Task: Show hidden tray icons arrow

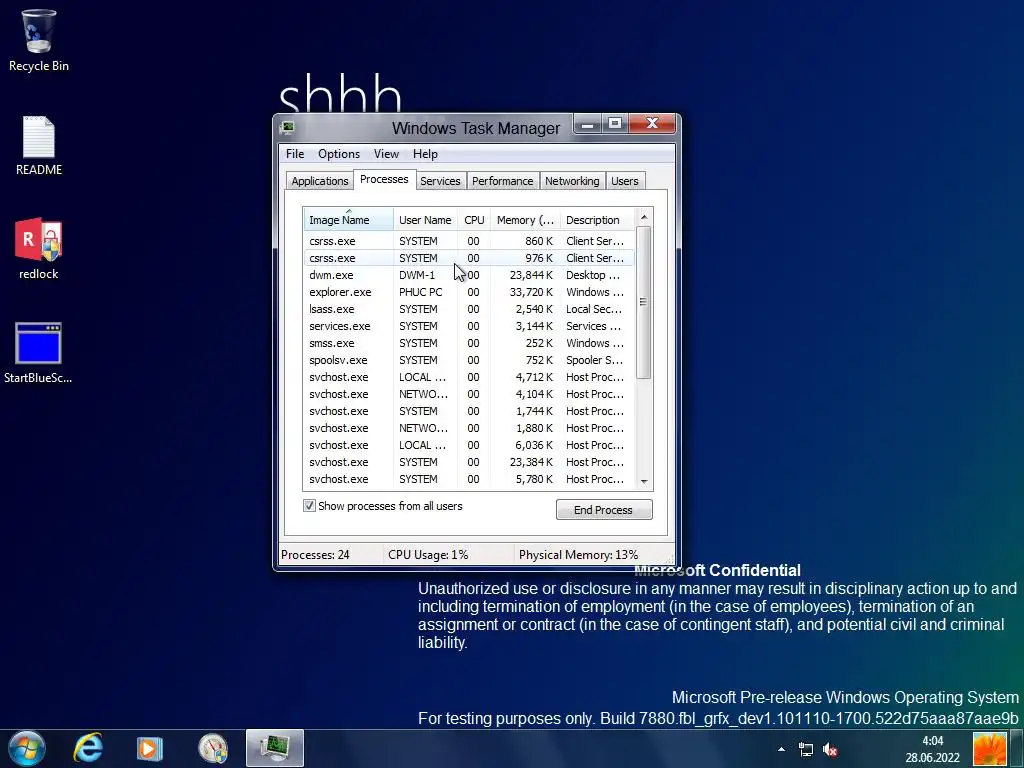Action: point(781,749)
